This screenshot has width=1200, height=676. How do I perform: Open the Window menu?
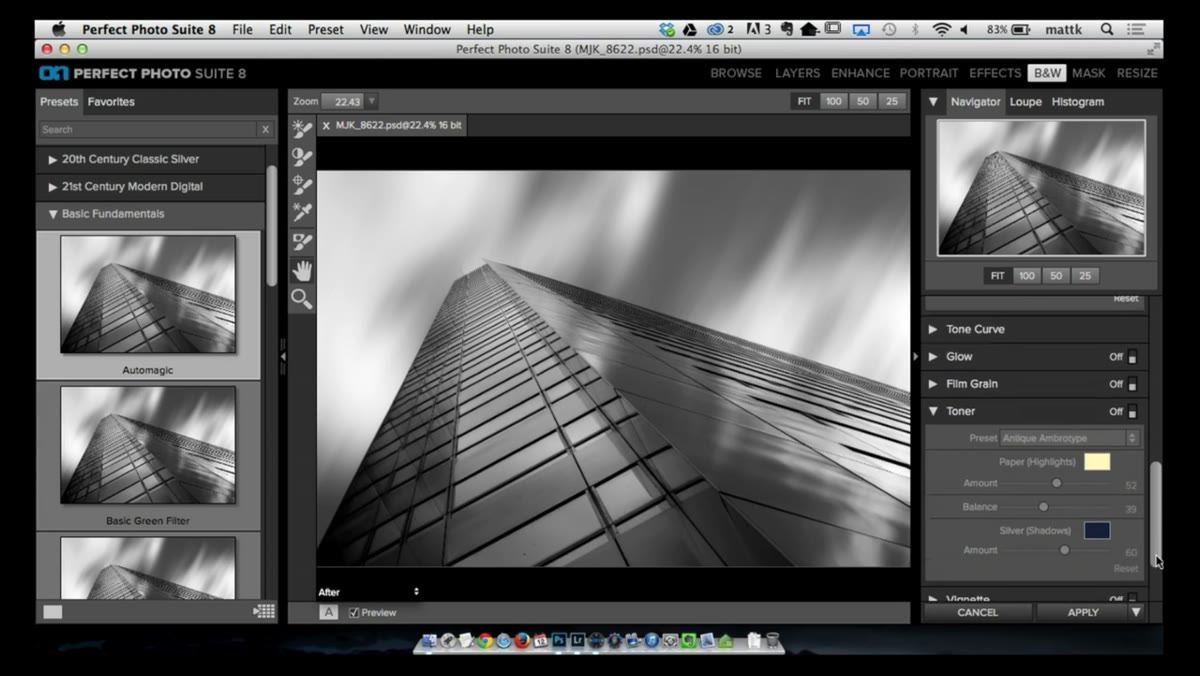[x=427, y=29]
